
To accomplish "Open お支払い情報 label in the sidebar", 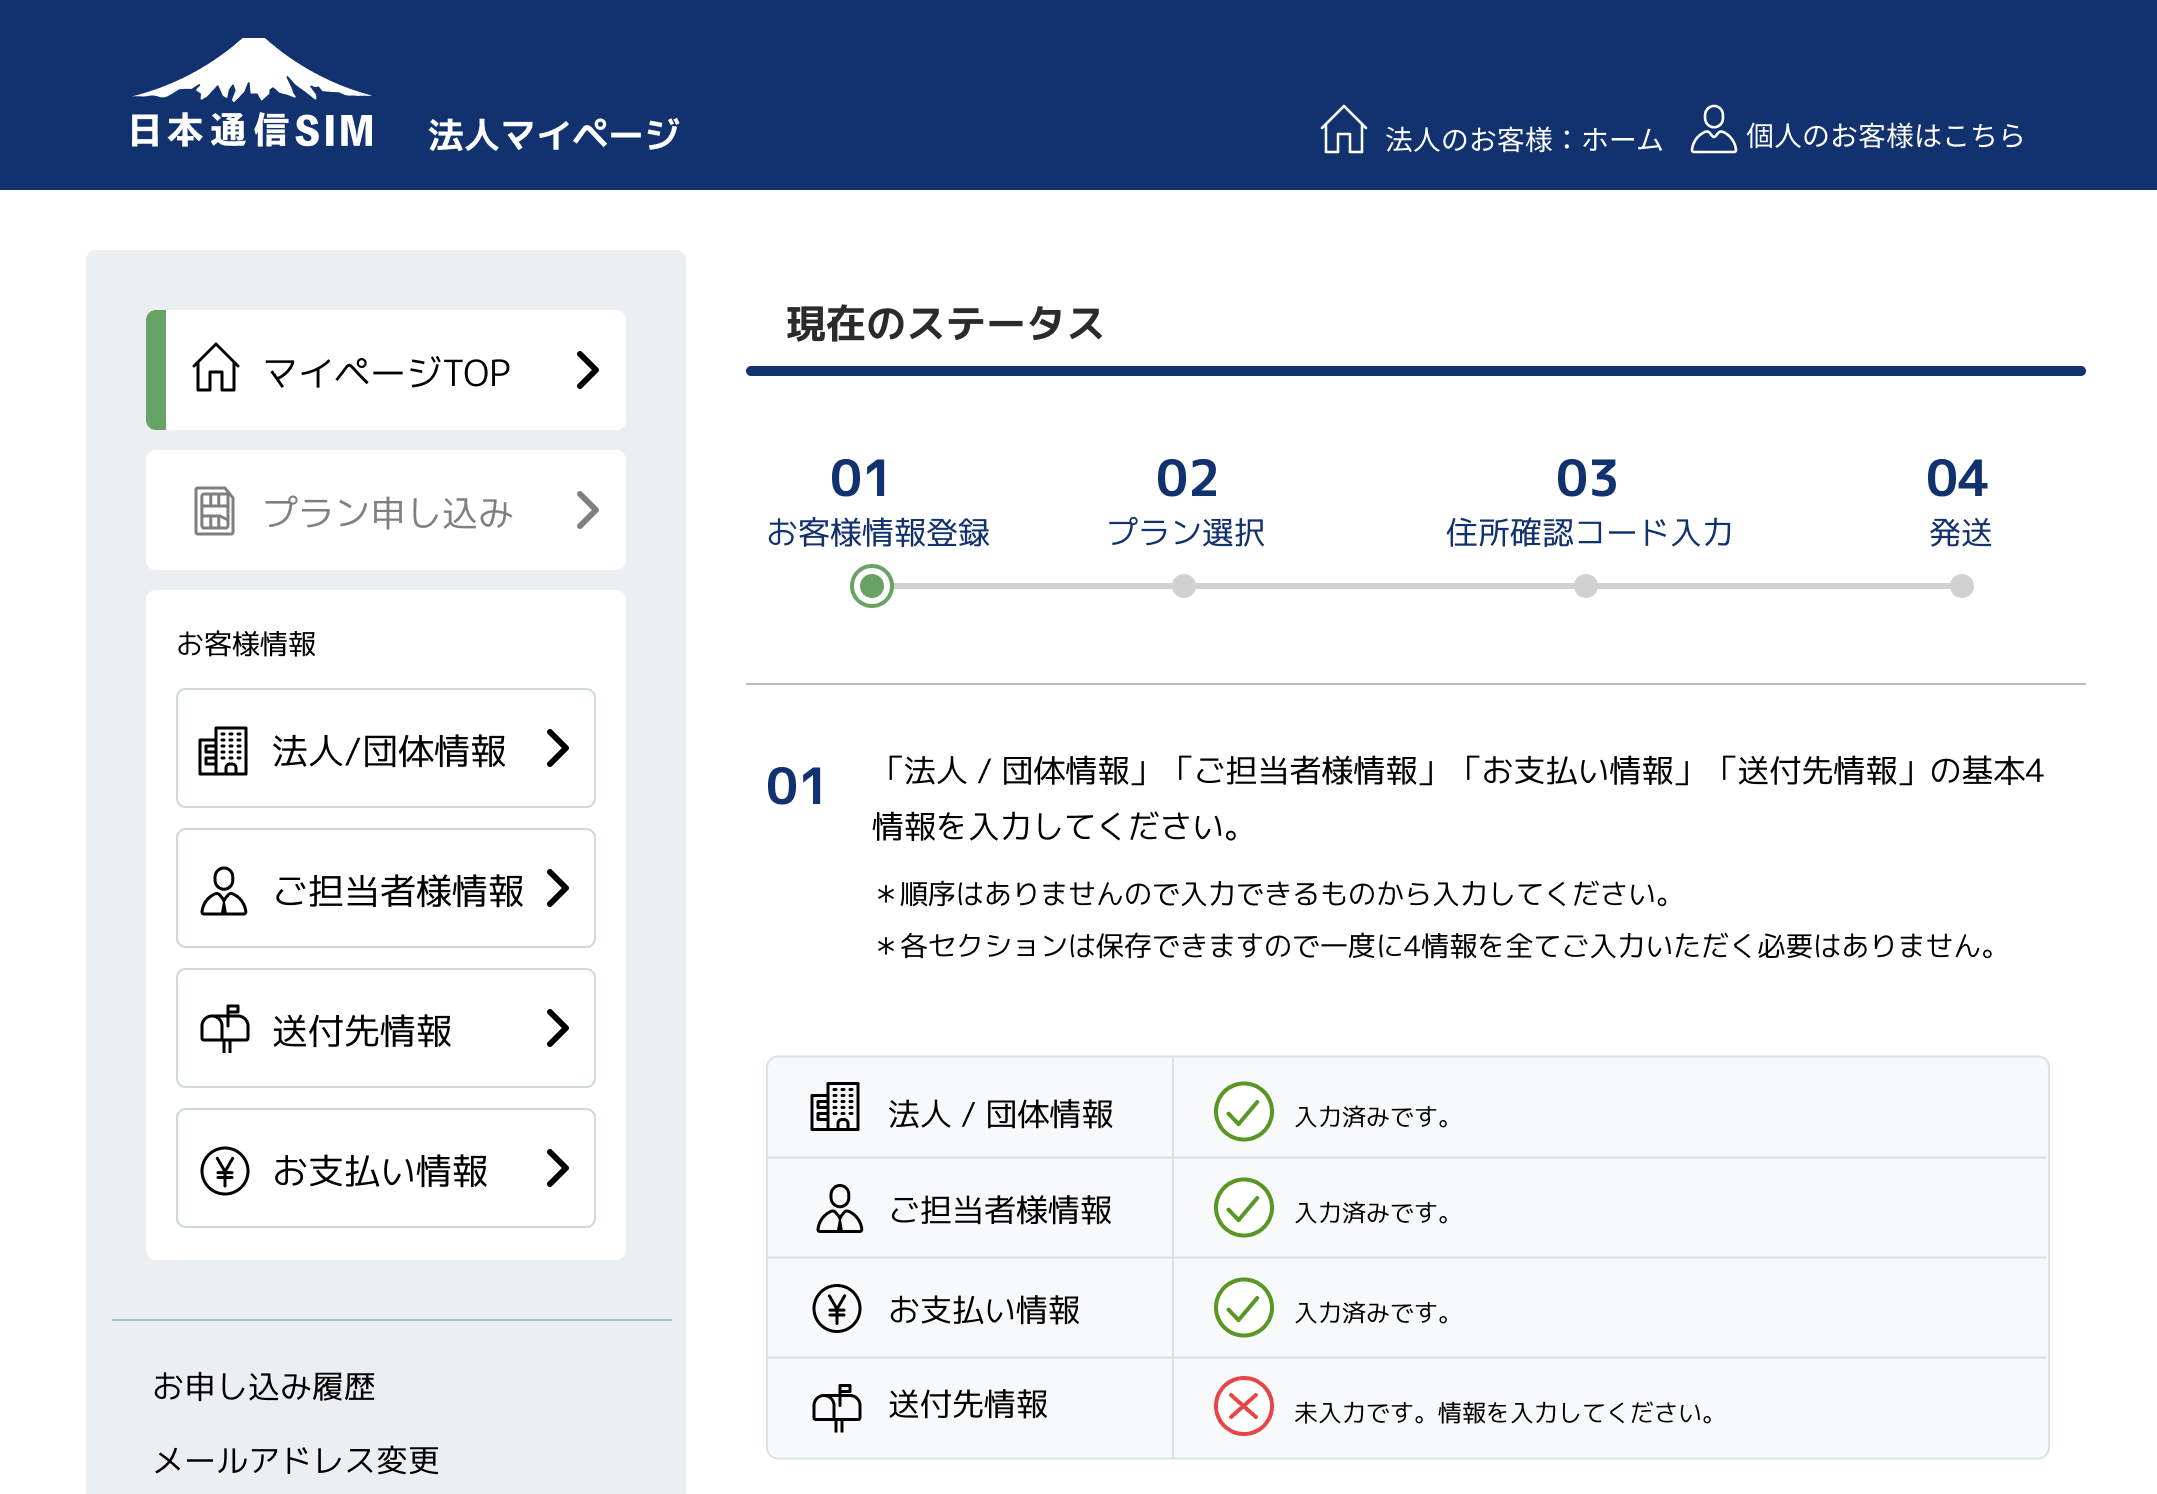I will [380, 1171].
